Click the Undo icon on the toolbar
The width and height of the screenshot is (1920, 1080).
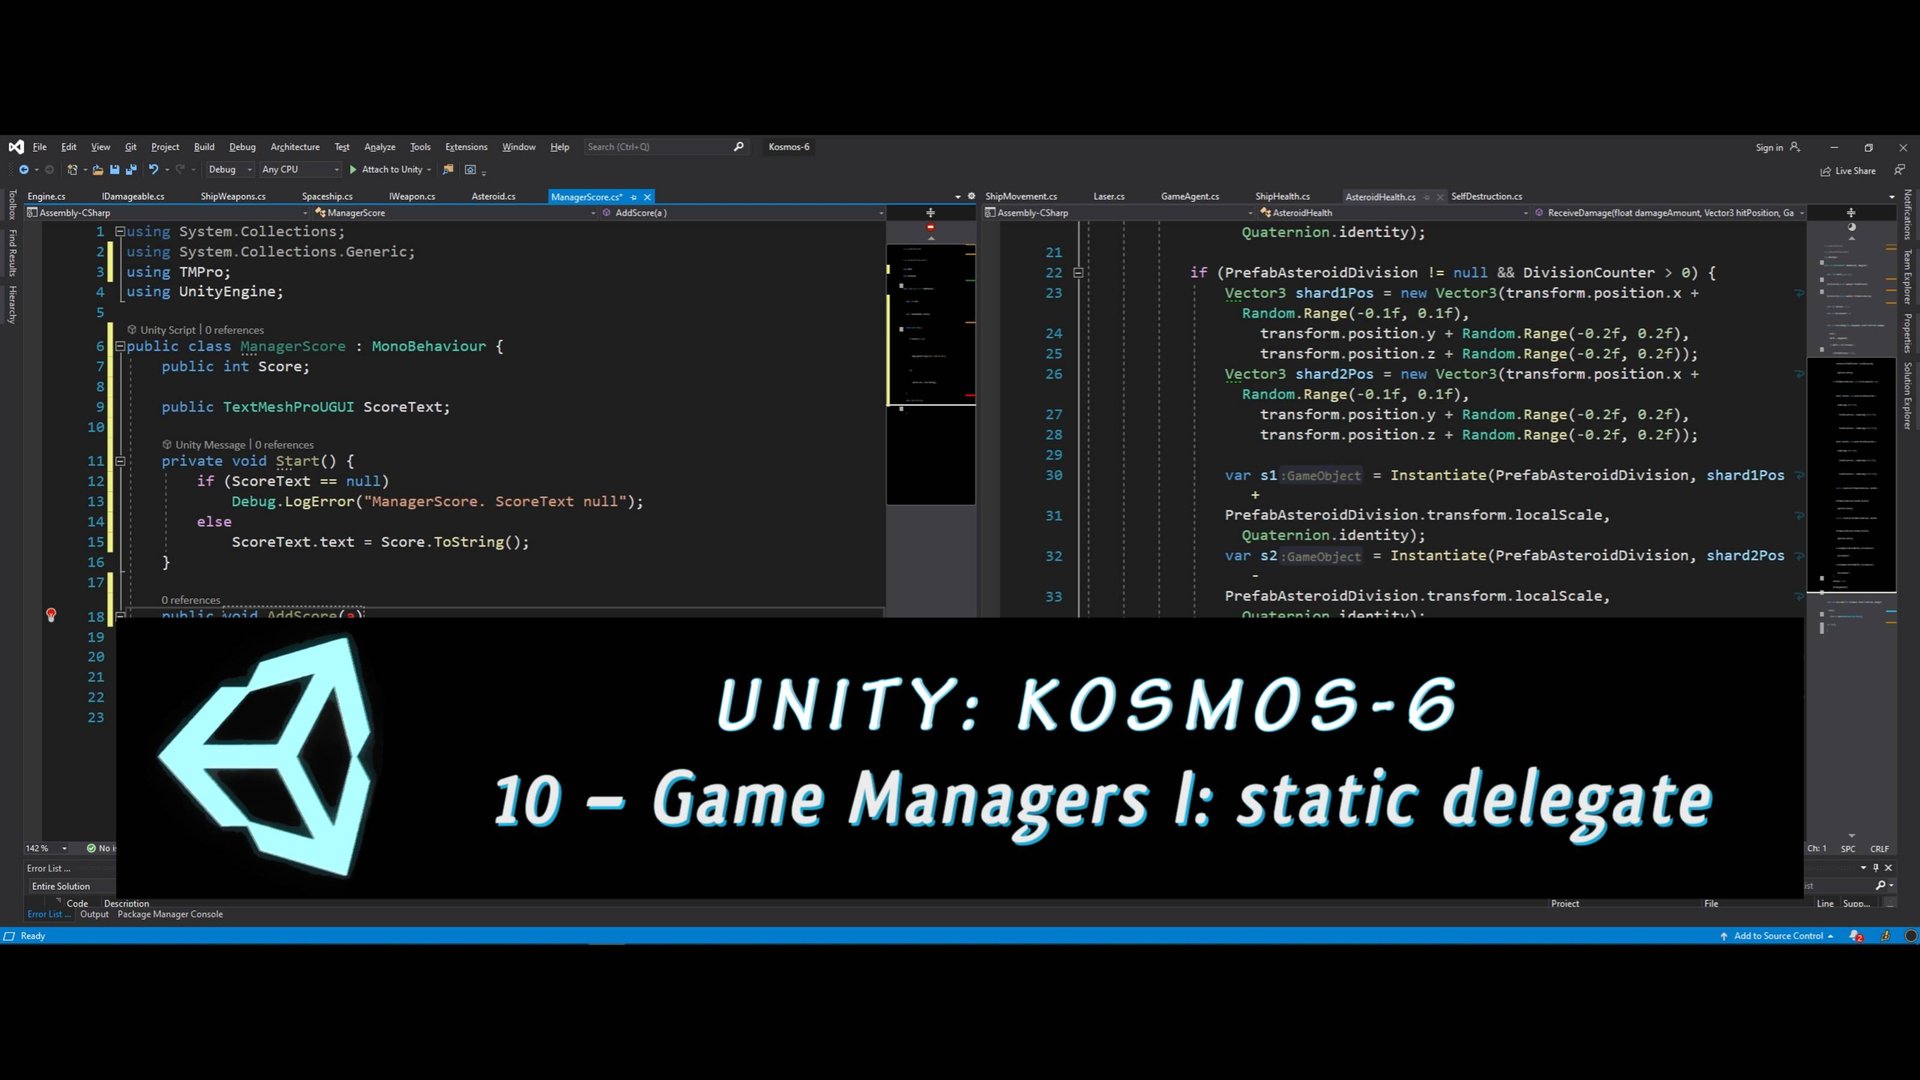(x=154, y=169)
